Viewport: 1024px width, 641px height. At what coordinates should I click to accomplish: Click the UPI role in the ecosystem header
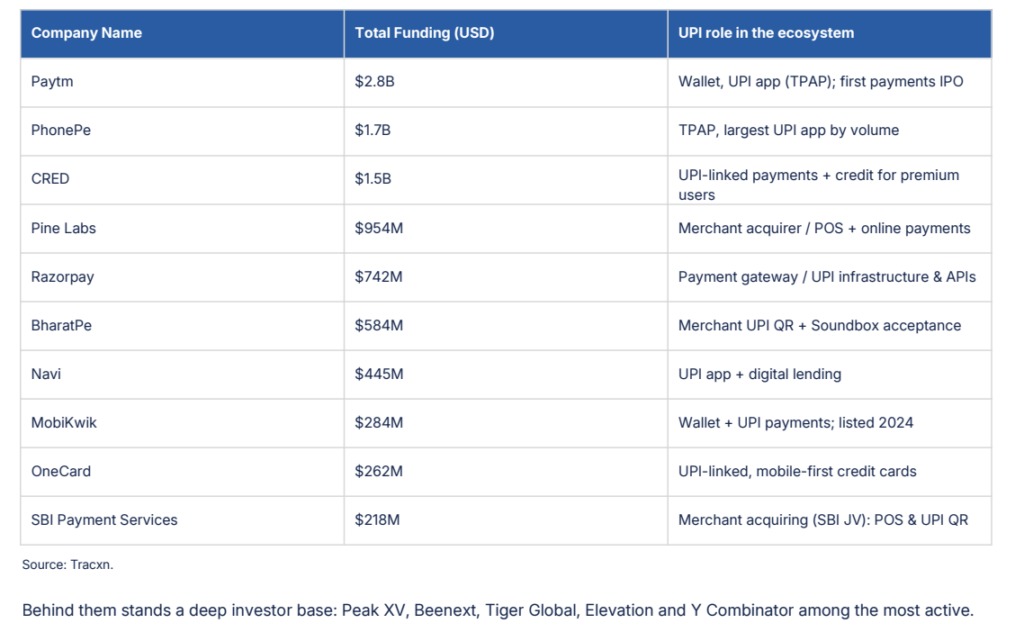(x=765, y=33)
